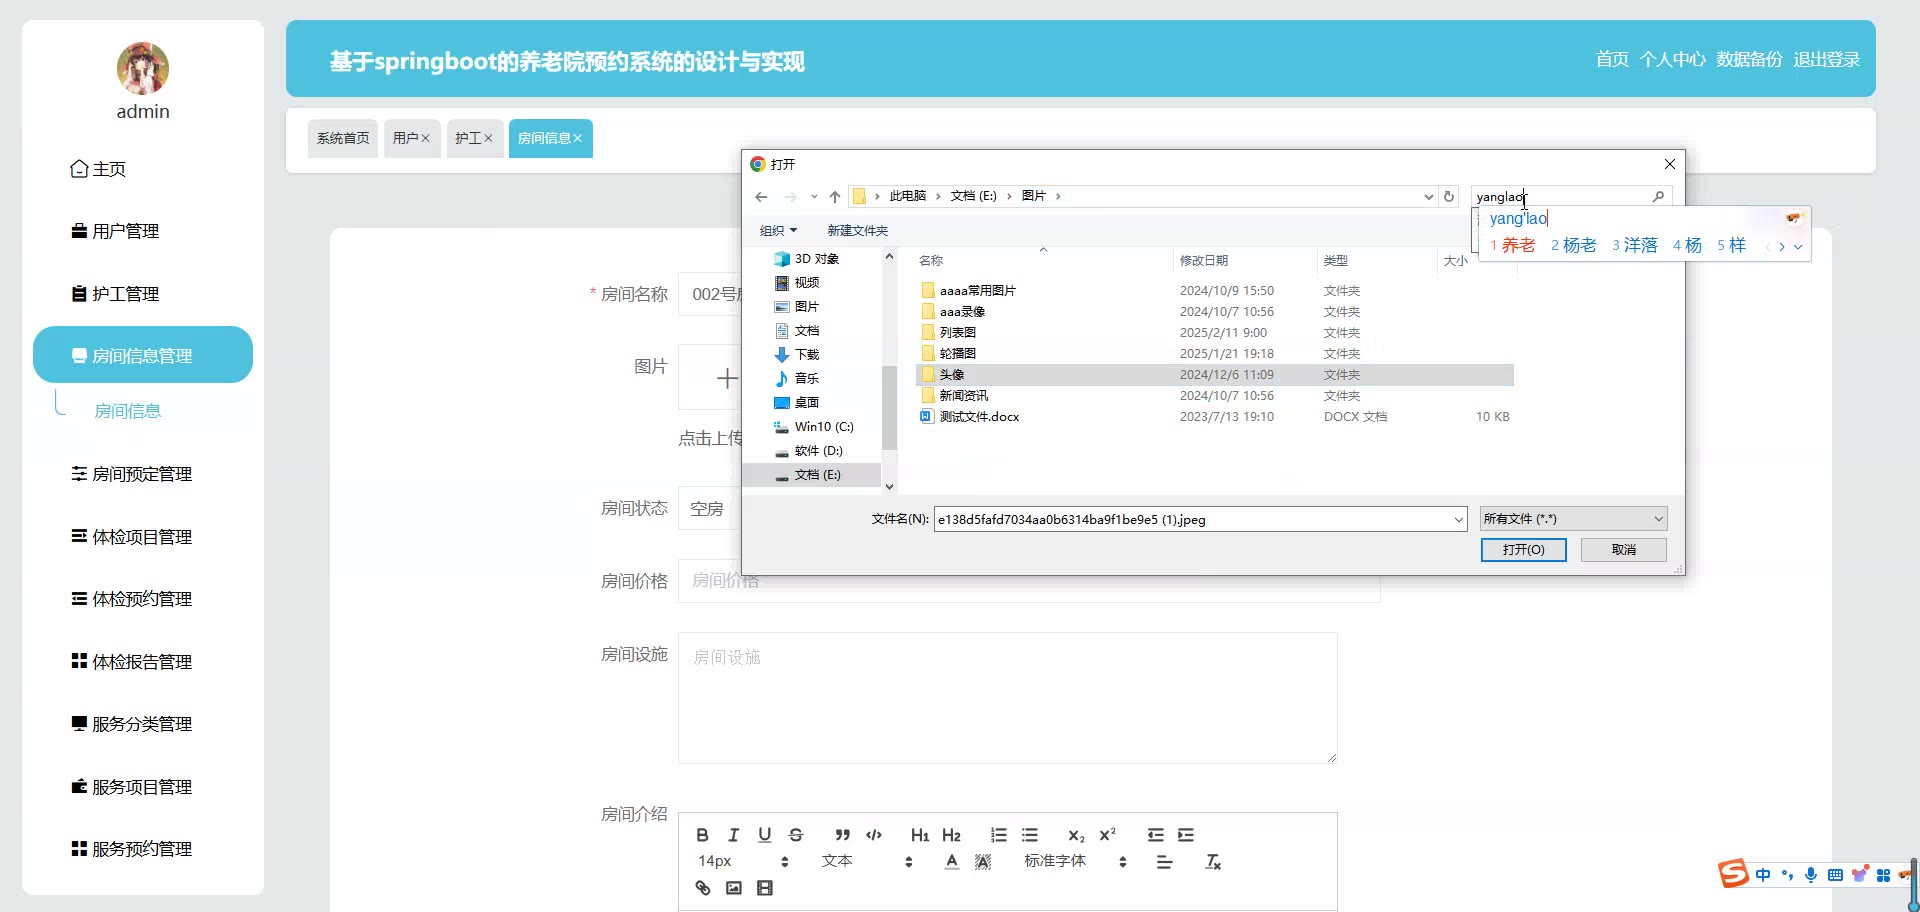This screenshot has height=912, width=1920.
Task: Click the 房间价格 input field
Action: (1030, 582)
